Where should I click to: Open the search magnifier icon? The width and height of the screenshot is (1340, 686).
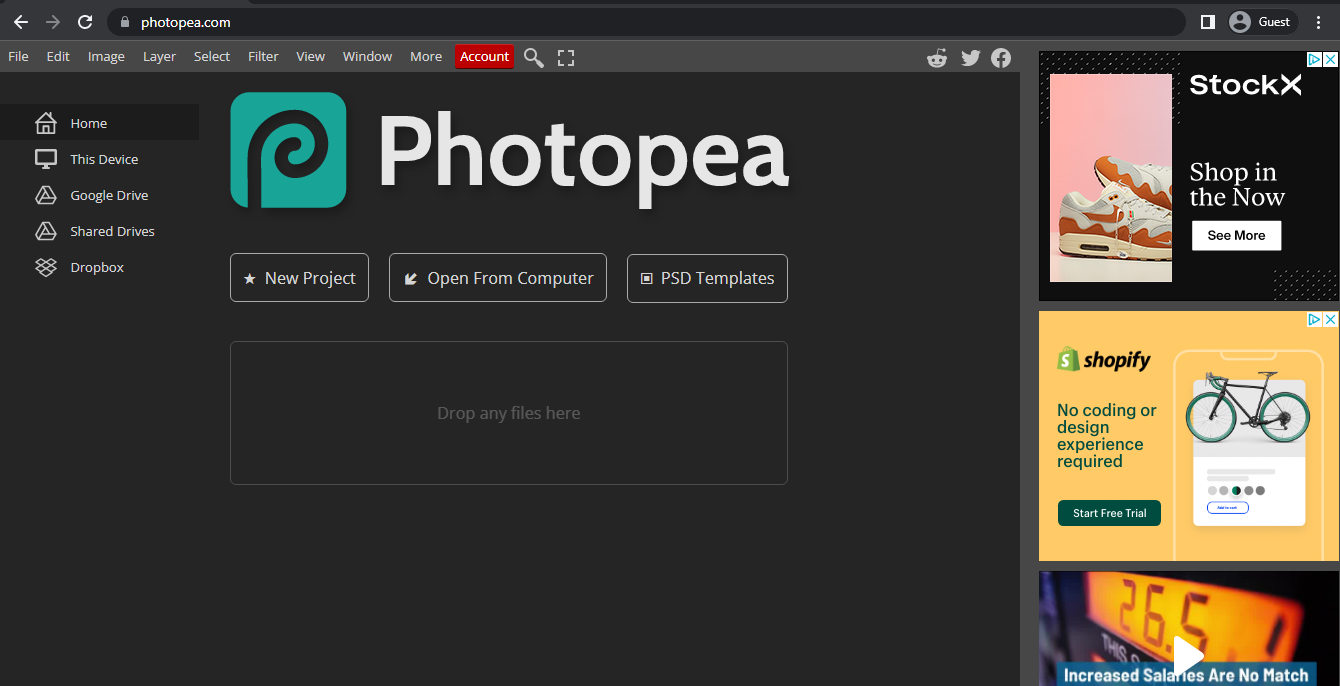point(534,58)
